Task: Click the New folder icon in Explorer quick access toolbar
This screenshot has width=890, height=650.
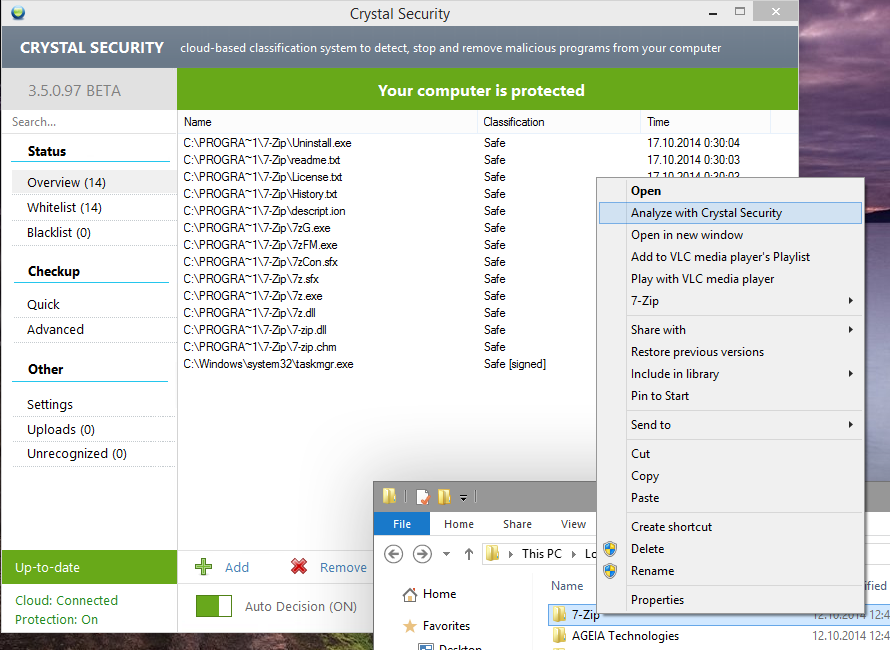Action: 444,497
